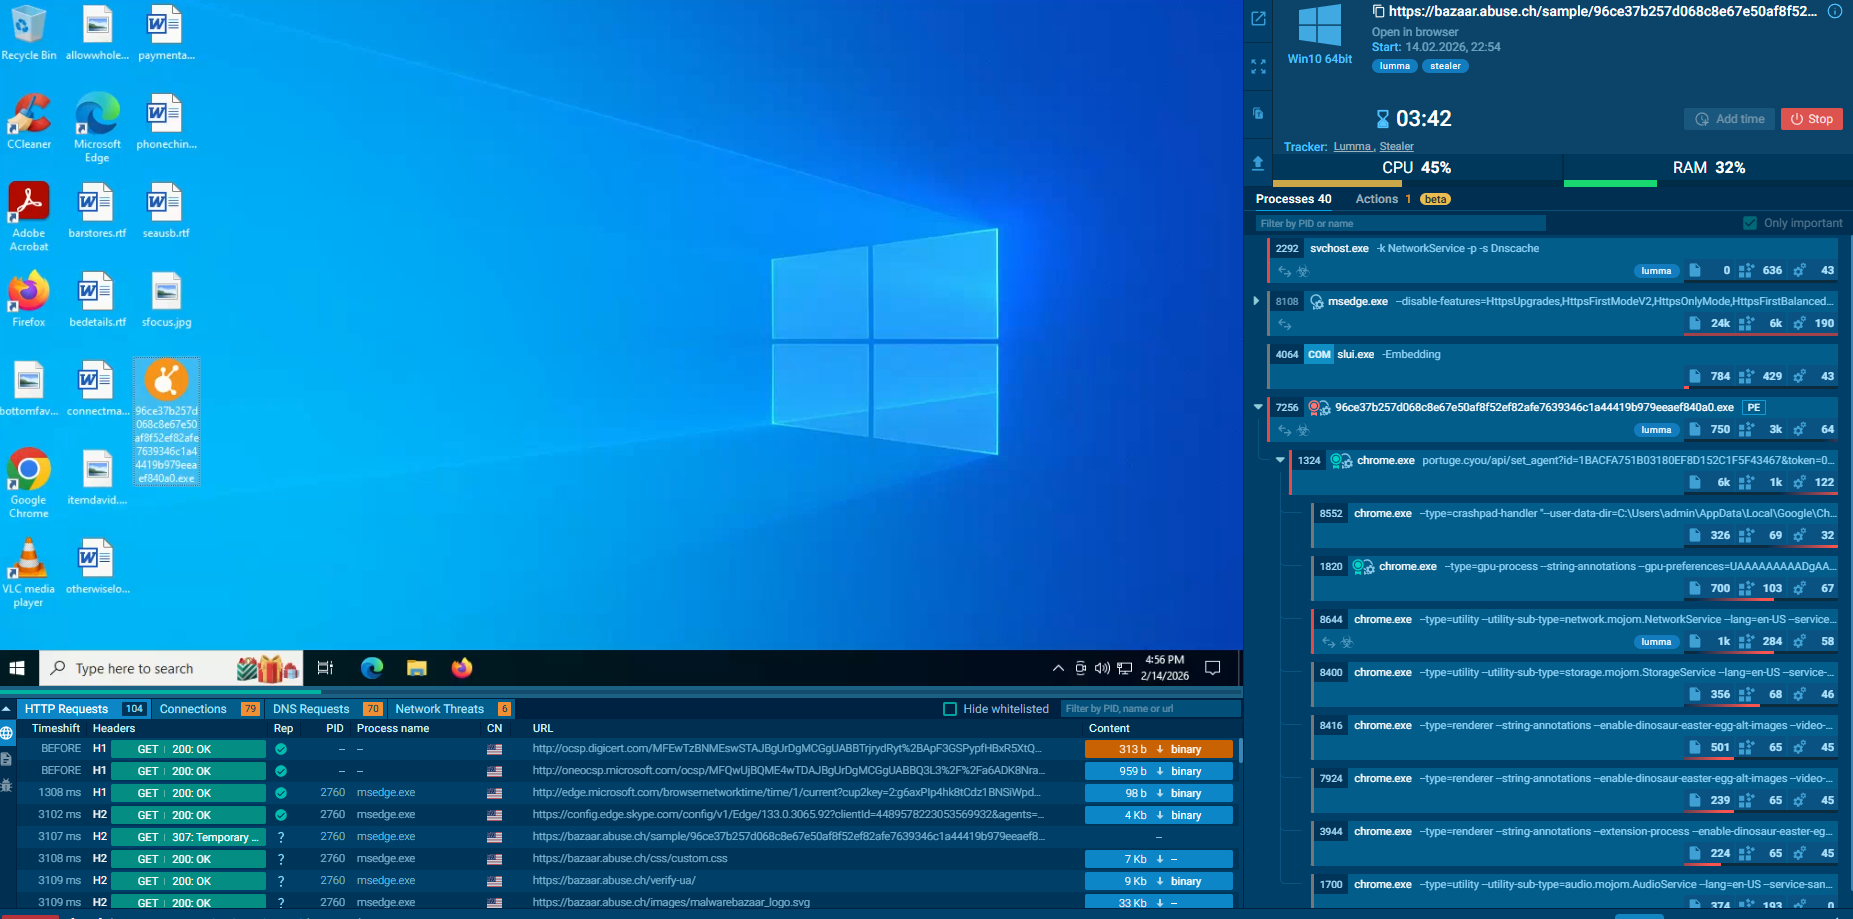Click the fullscreen expand arrows icon

tap(1258, 66)
